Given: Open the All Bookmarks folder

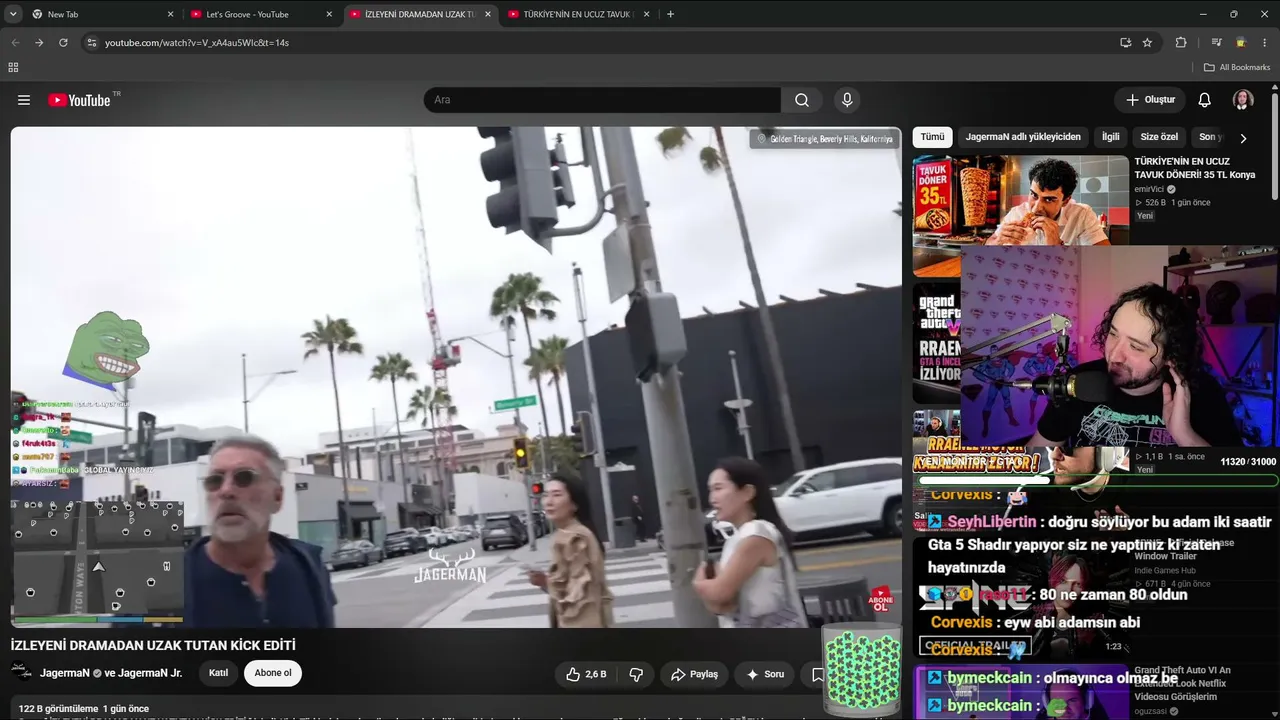Looking at the screenshot, I should point(1237,67).
